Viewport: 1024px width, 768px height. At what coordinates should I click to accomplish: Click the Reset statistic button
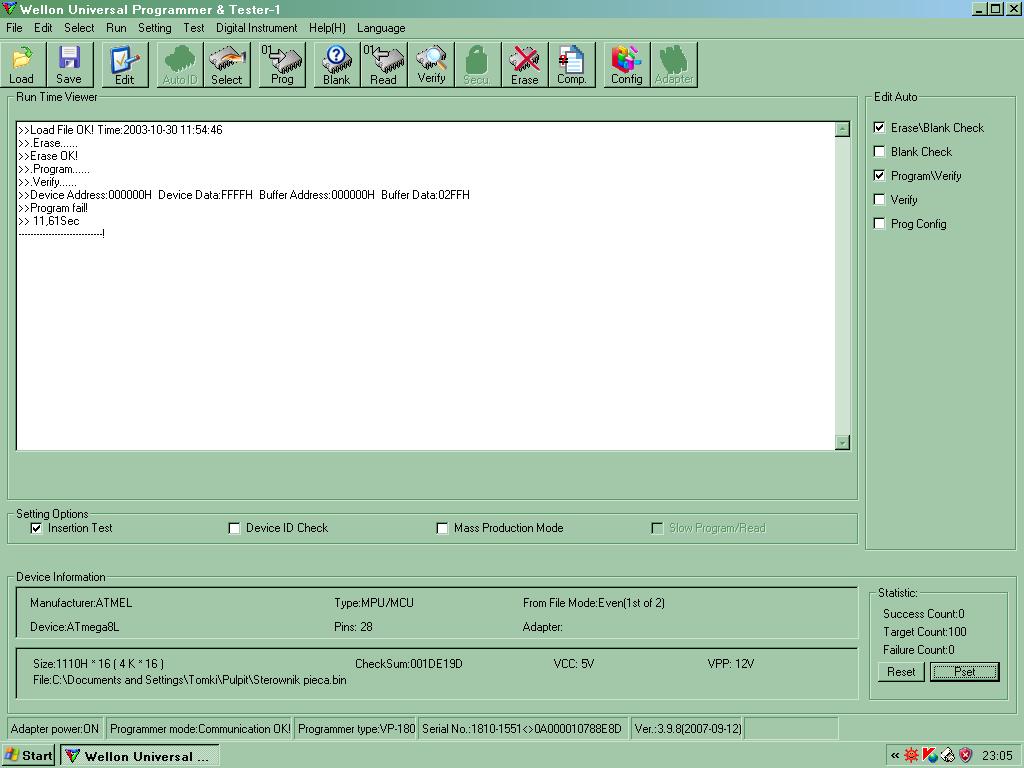click(x=901, y=672)
